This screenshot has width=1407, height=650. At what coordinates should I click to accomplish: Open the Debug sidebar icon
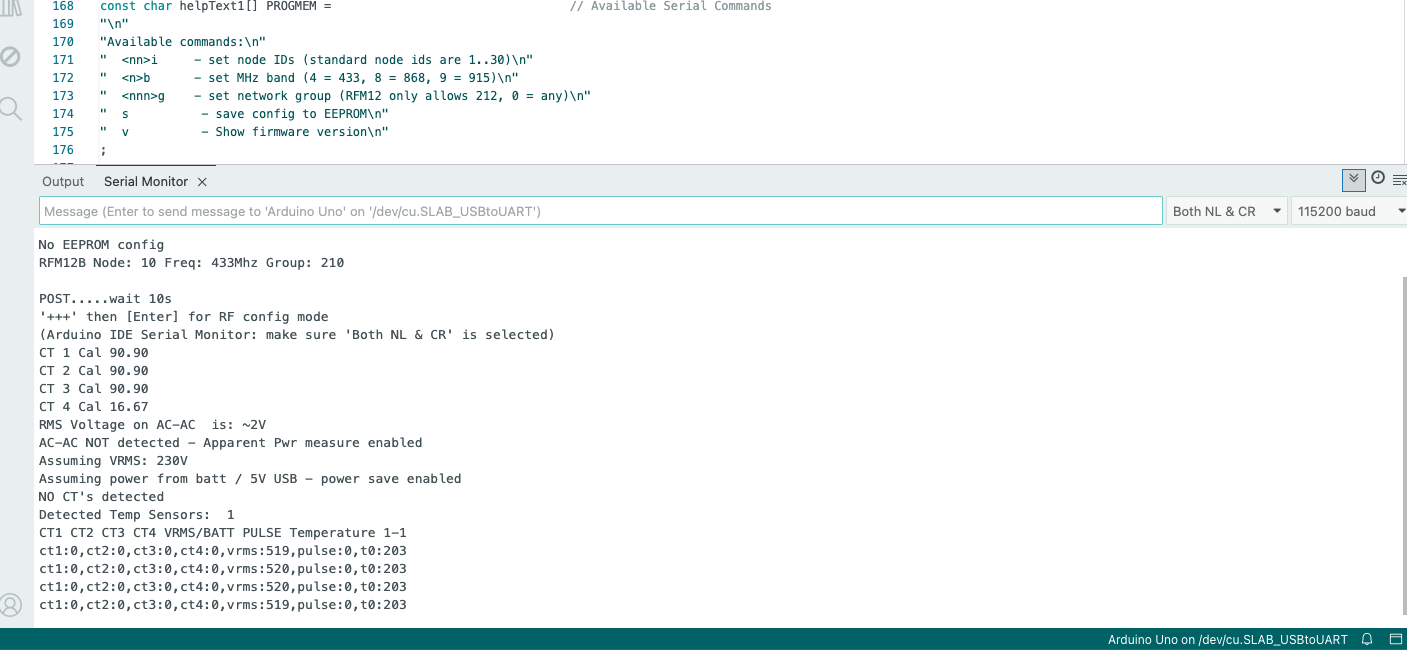click(x=10, y=57)
